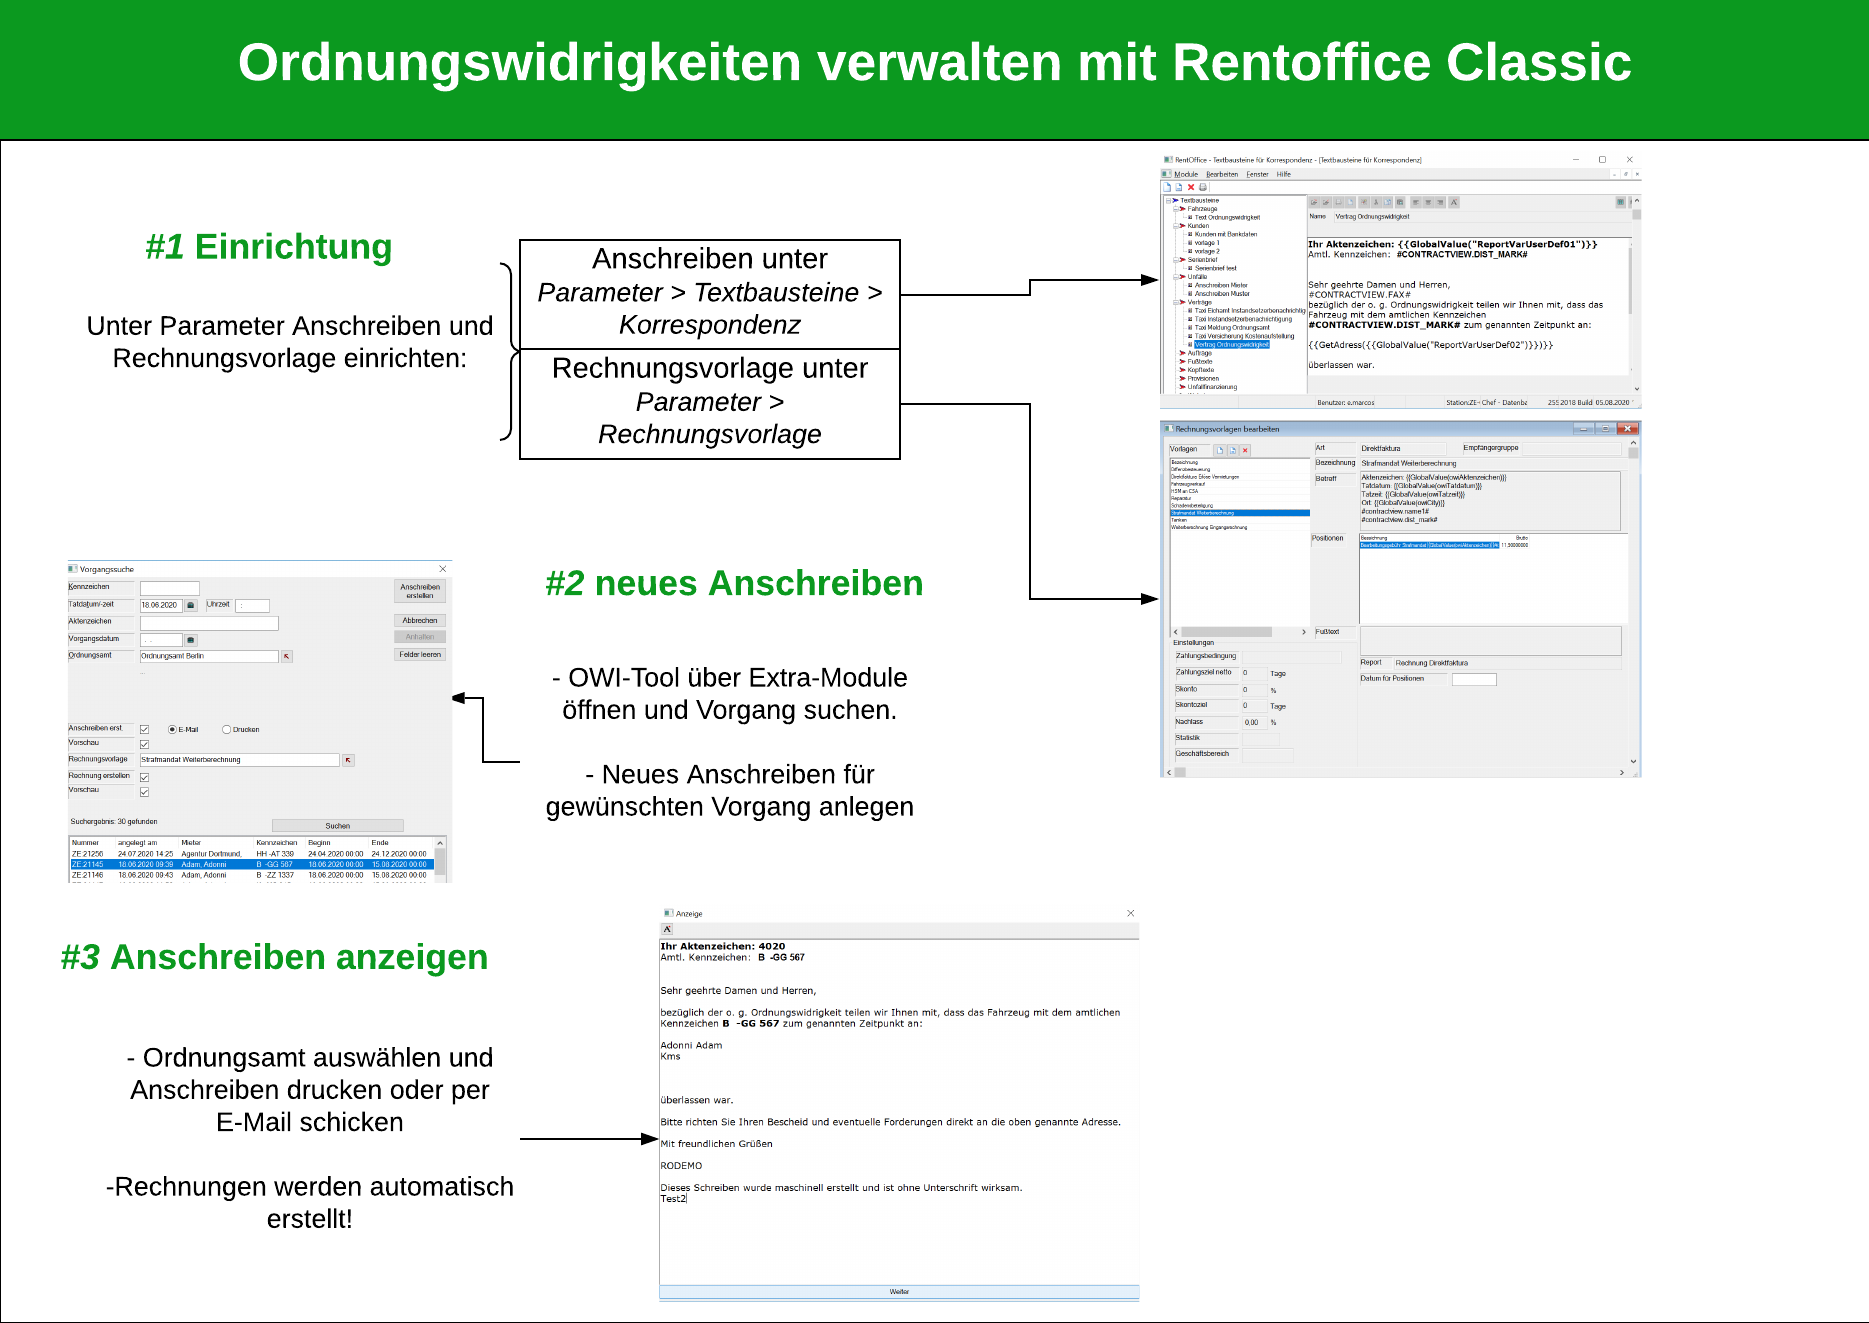Select result row ZE:21145 Adam, Adonni
Screen dimensions: 1869x1323
point(252,865)
